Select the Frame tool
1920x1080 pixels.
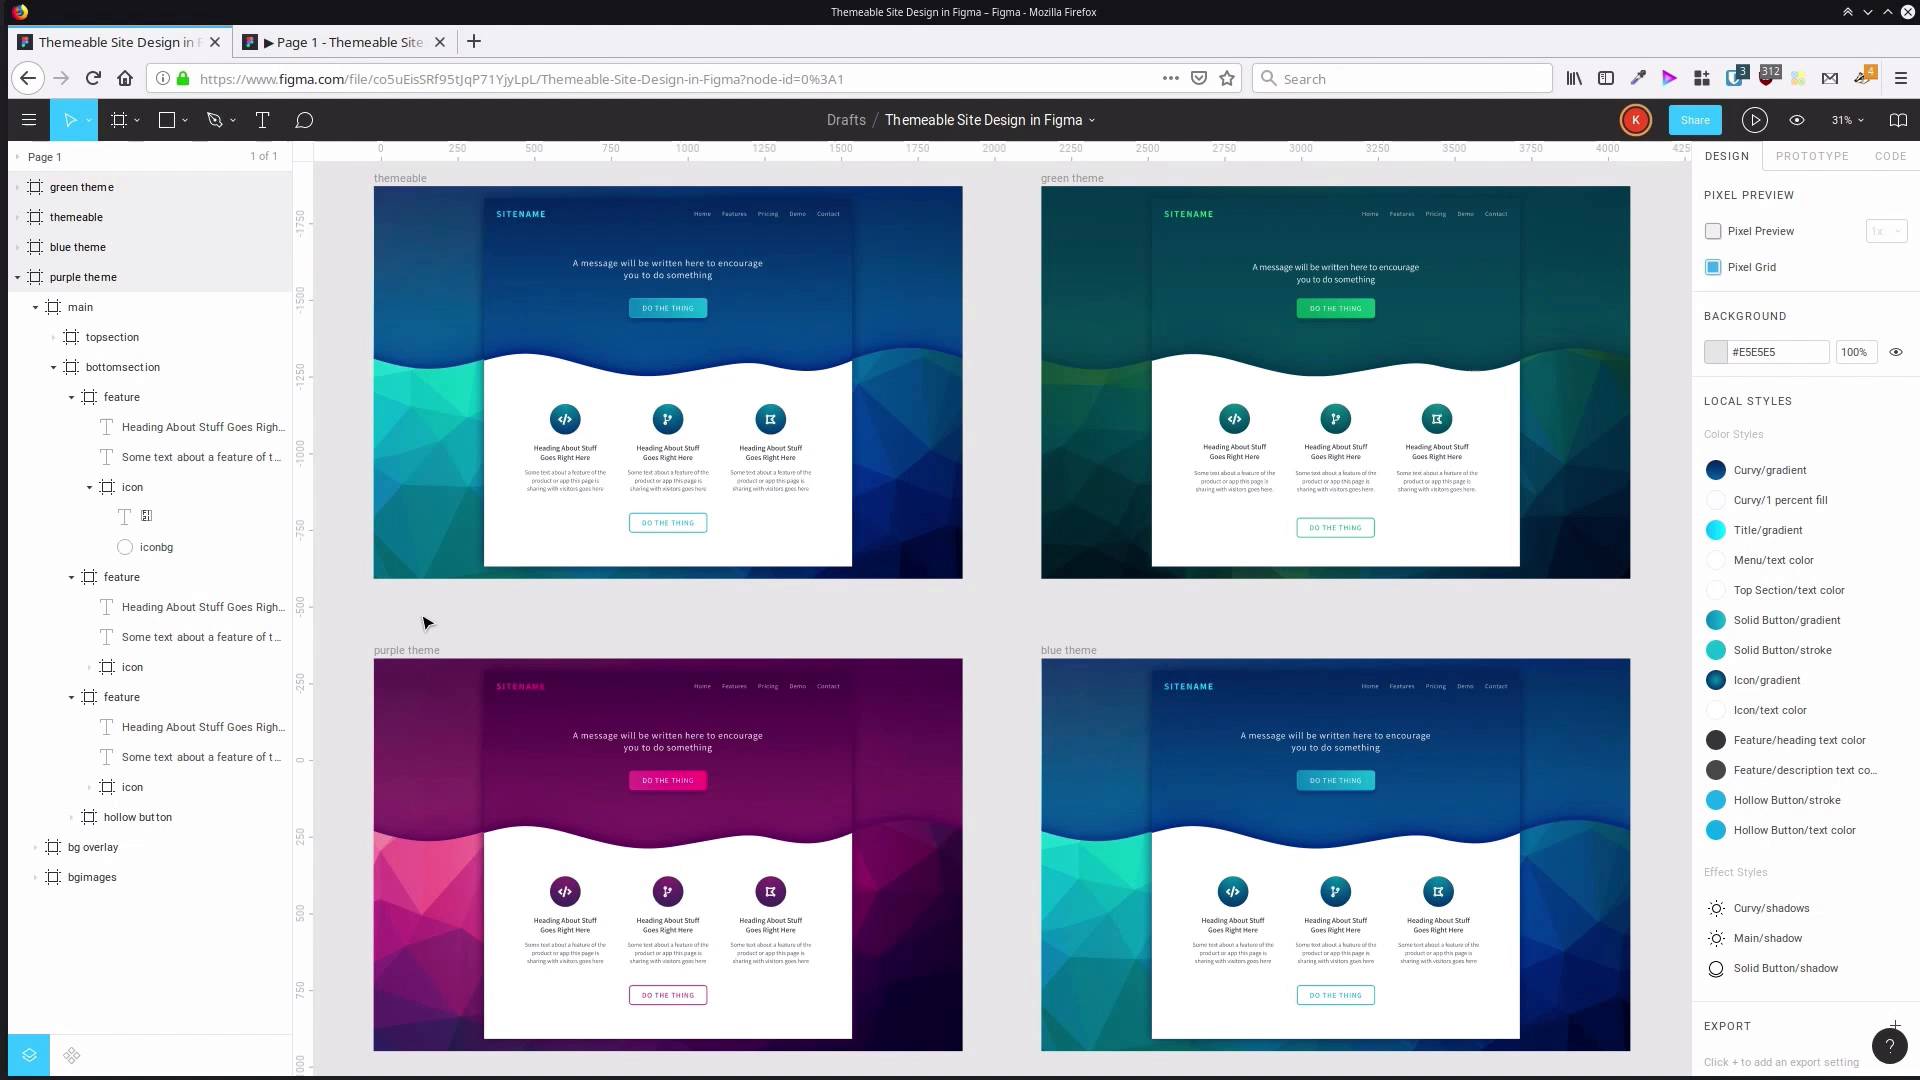click(x=117, y=120)
